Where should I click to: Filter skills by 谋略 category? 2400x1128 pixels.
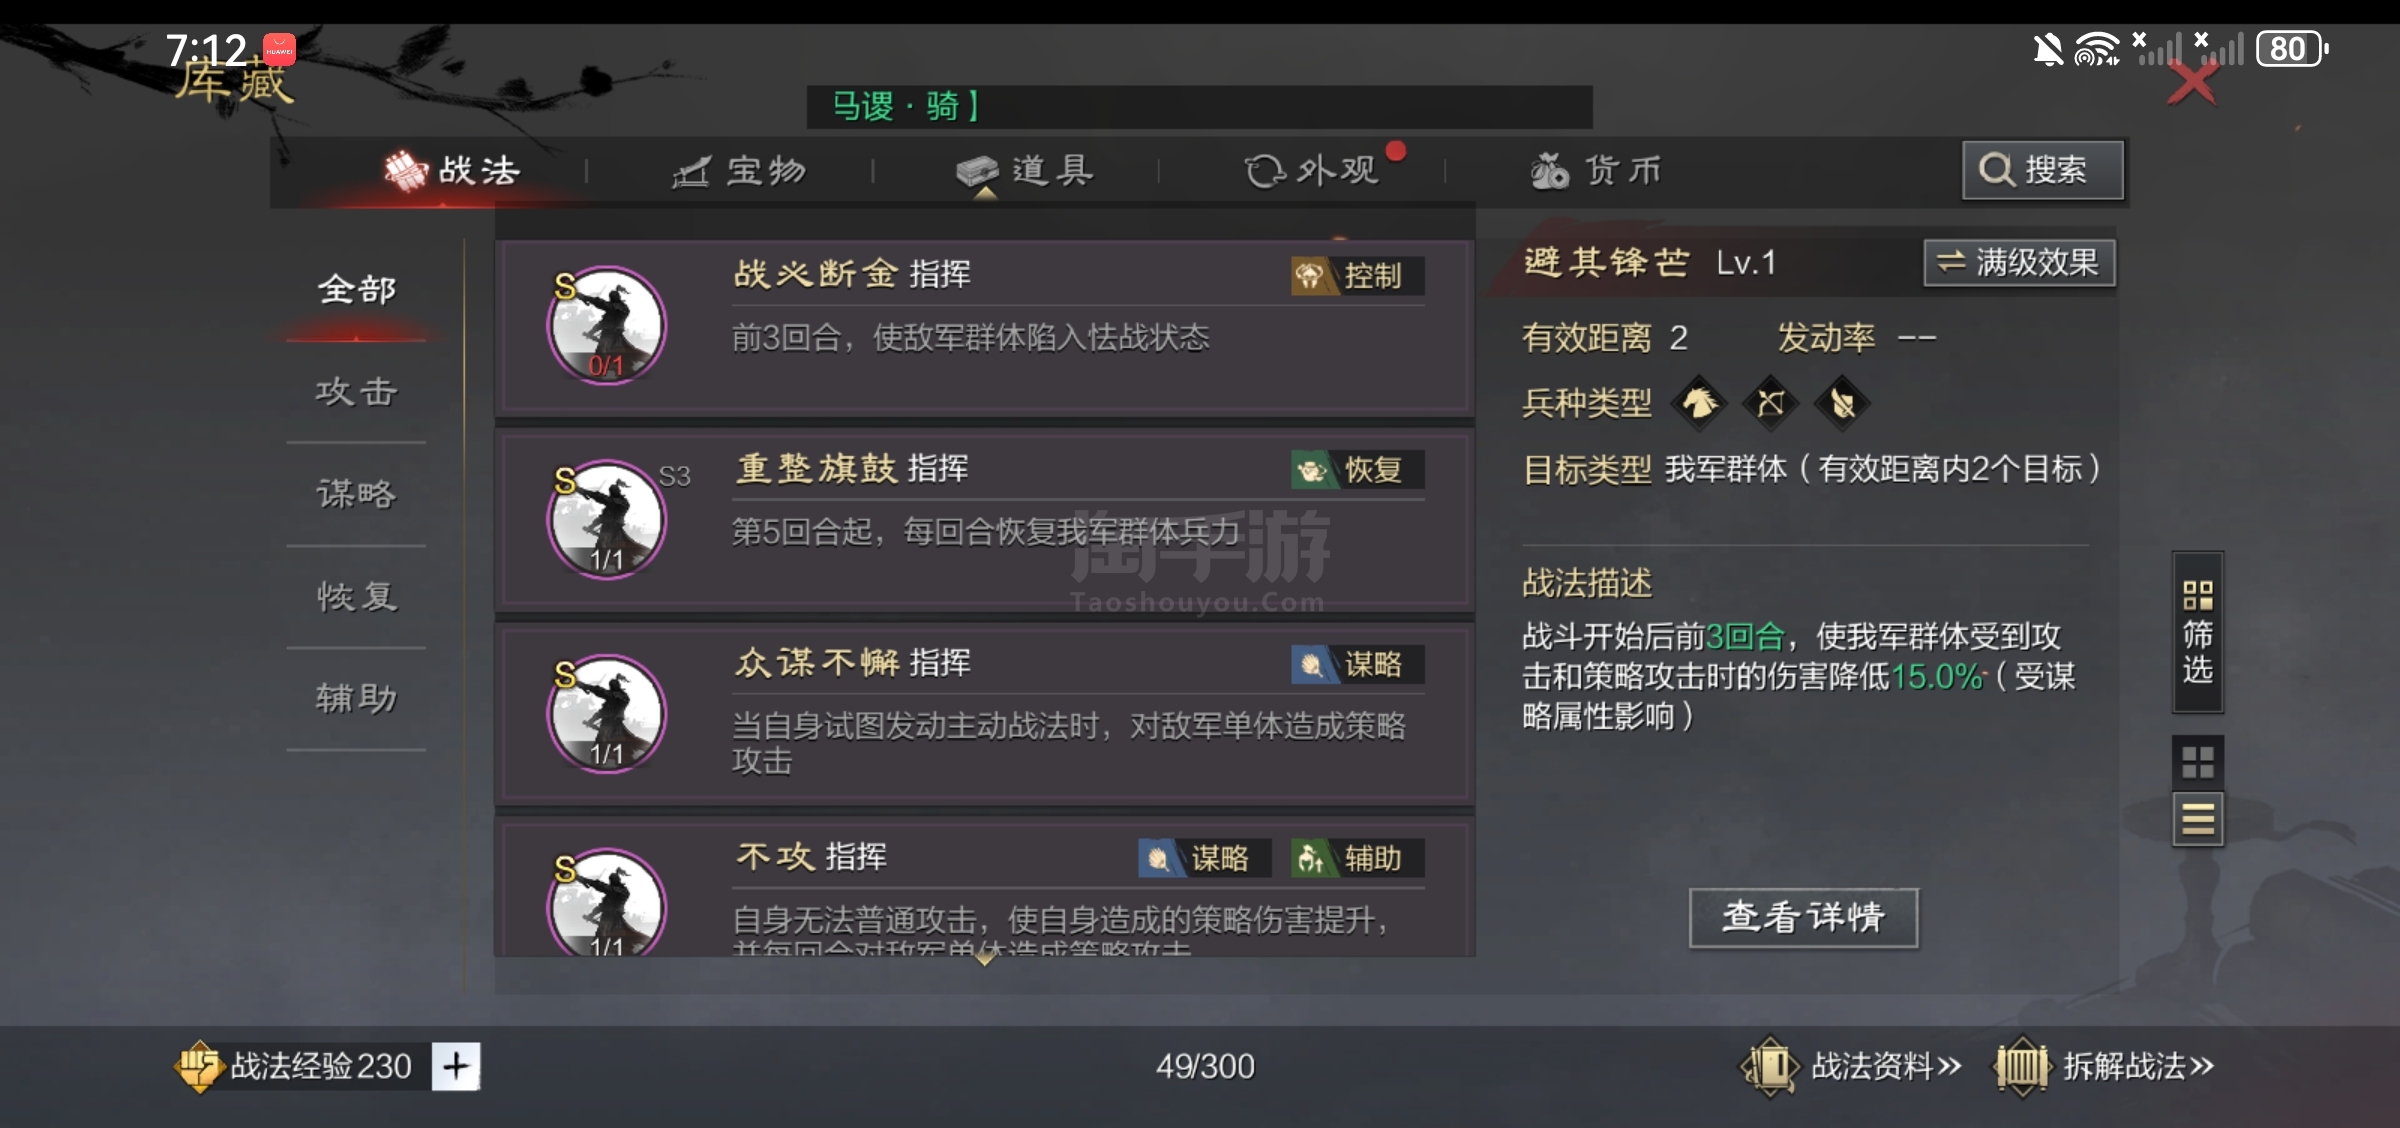pos(356,493)
